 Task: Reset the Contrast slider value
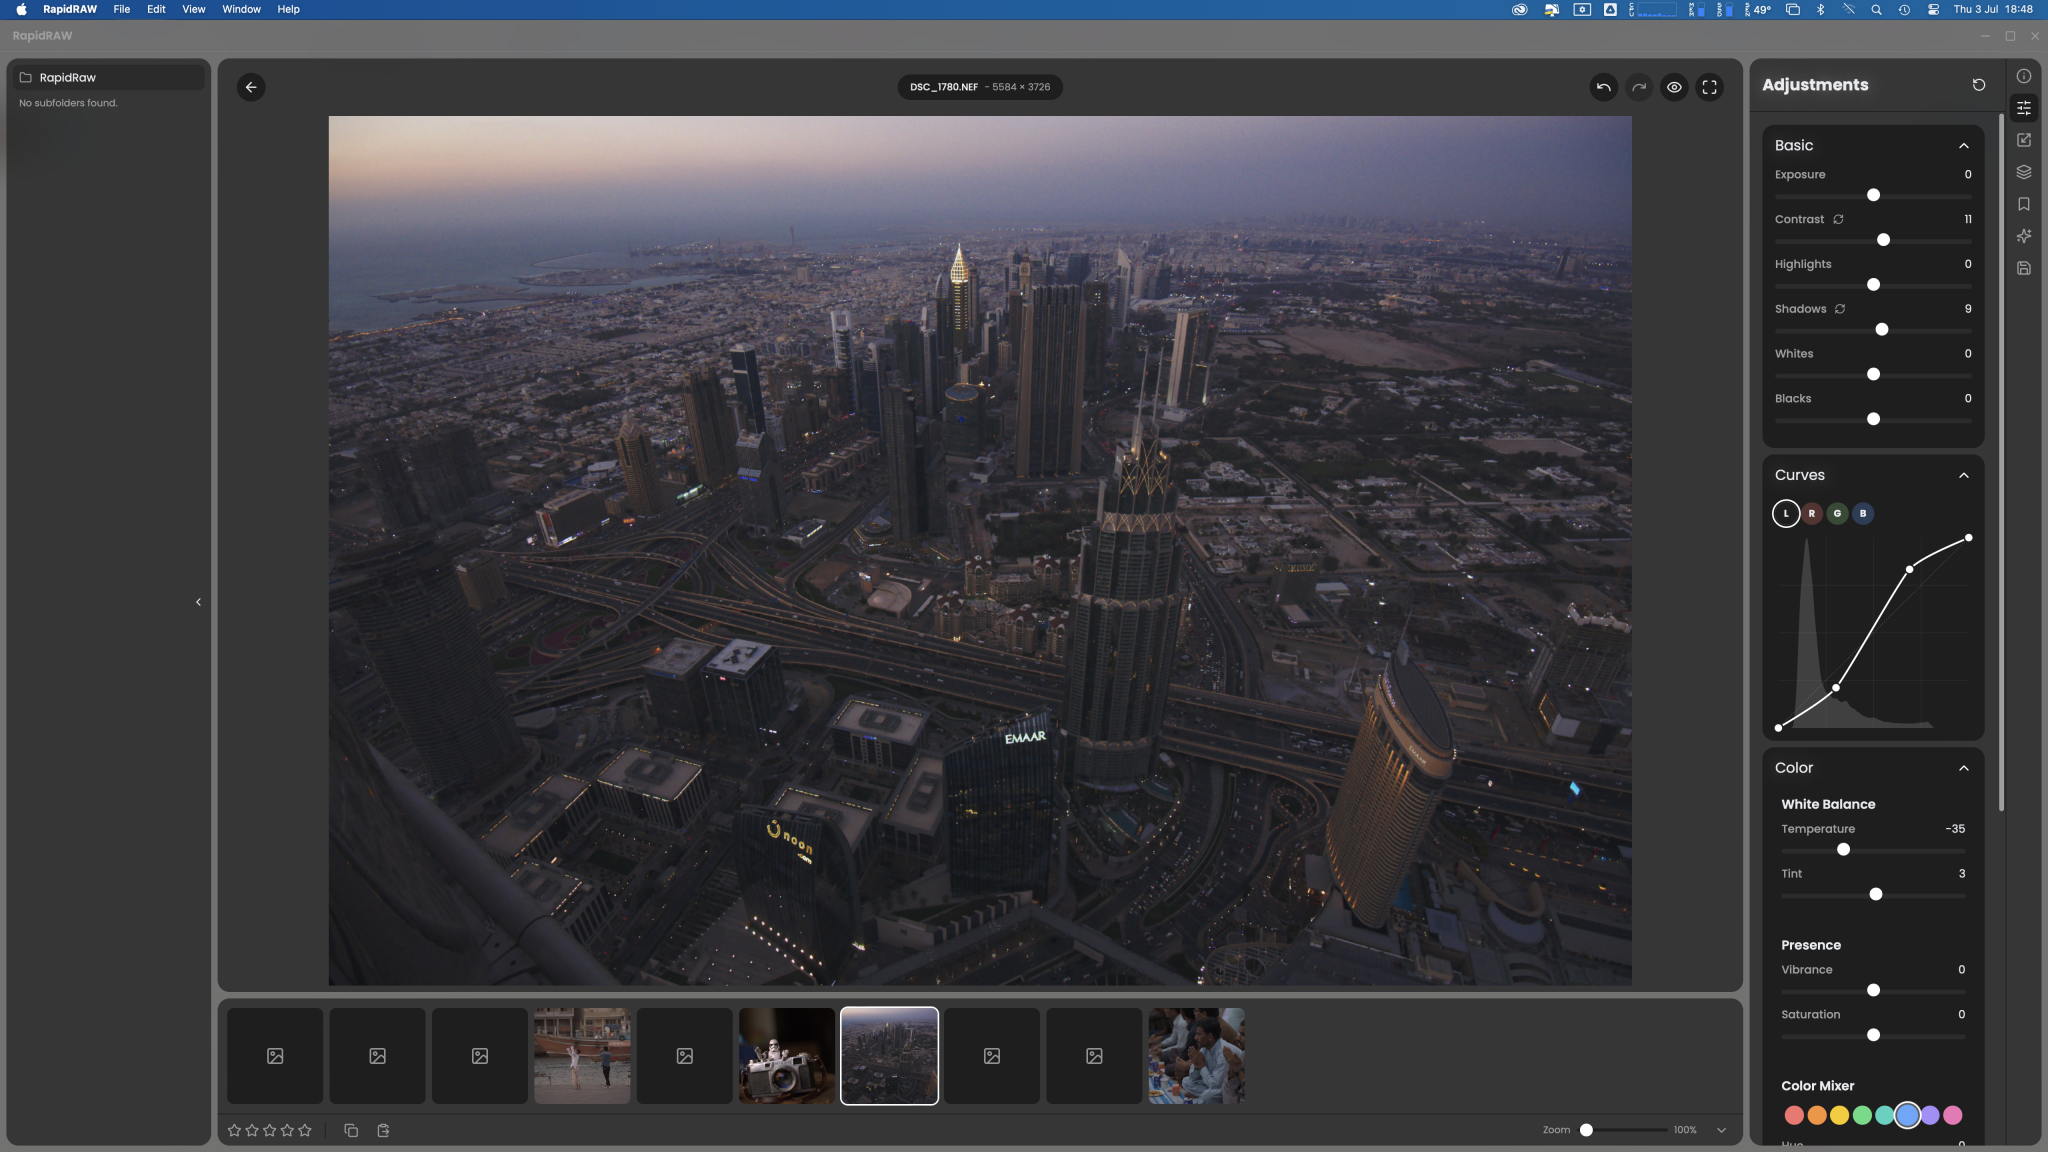click(x=1838, y=219)
